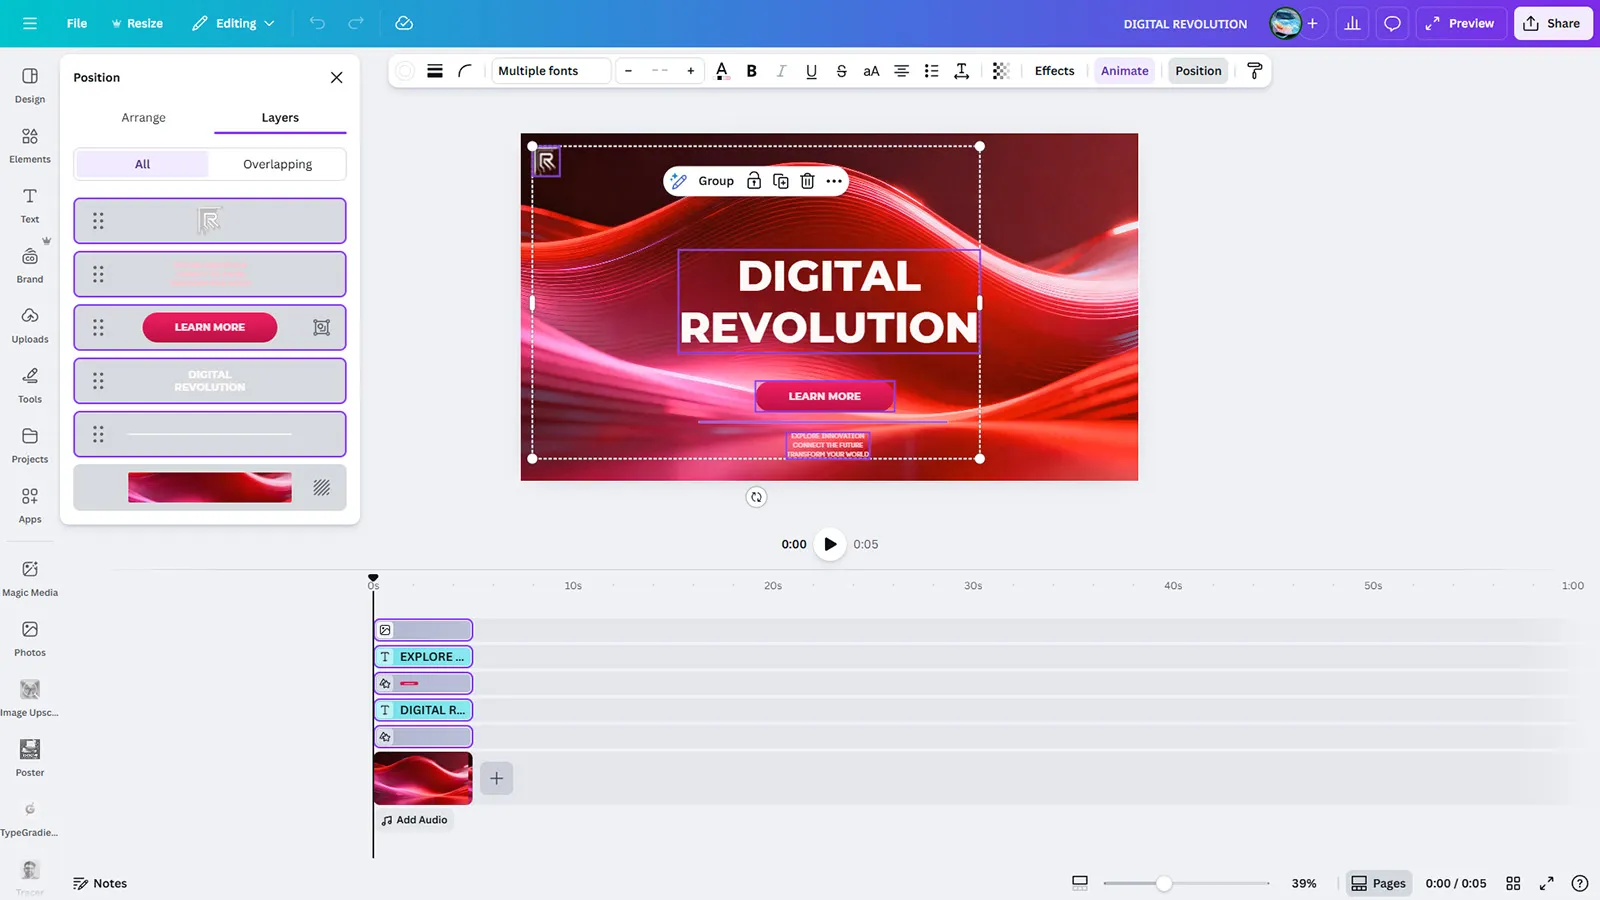Click the Share button

coord(1552,23)
